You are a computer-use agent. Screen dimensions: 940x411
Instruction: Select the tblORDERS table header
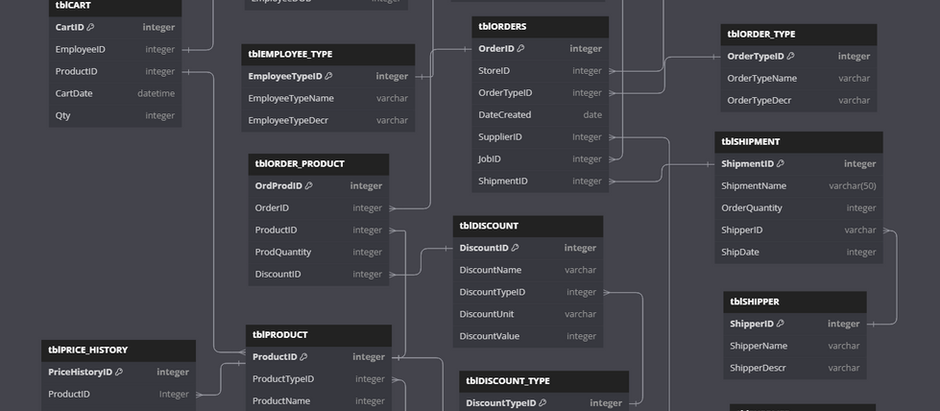click(540, 27)
